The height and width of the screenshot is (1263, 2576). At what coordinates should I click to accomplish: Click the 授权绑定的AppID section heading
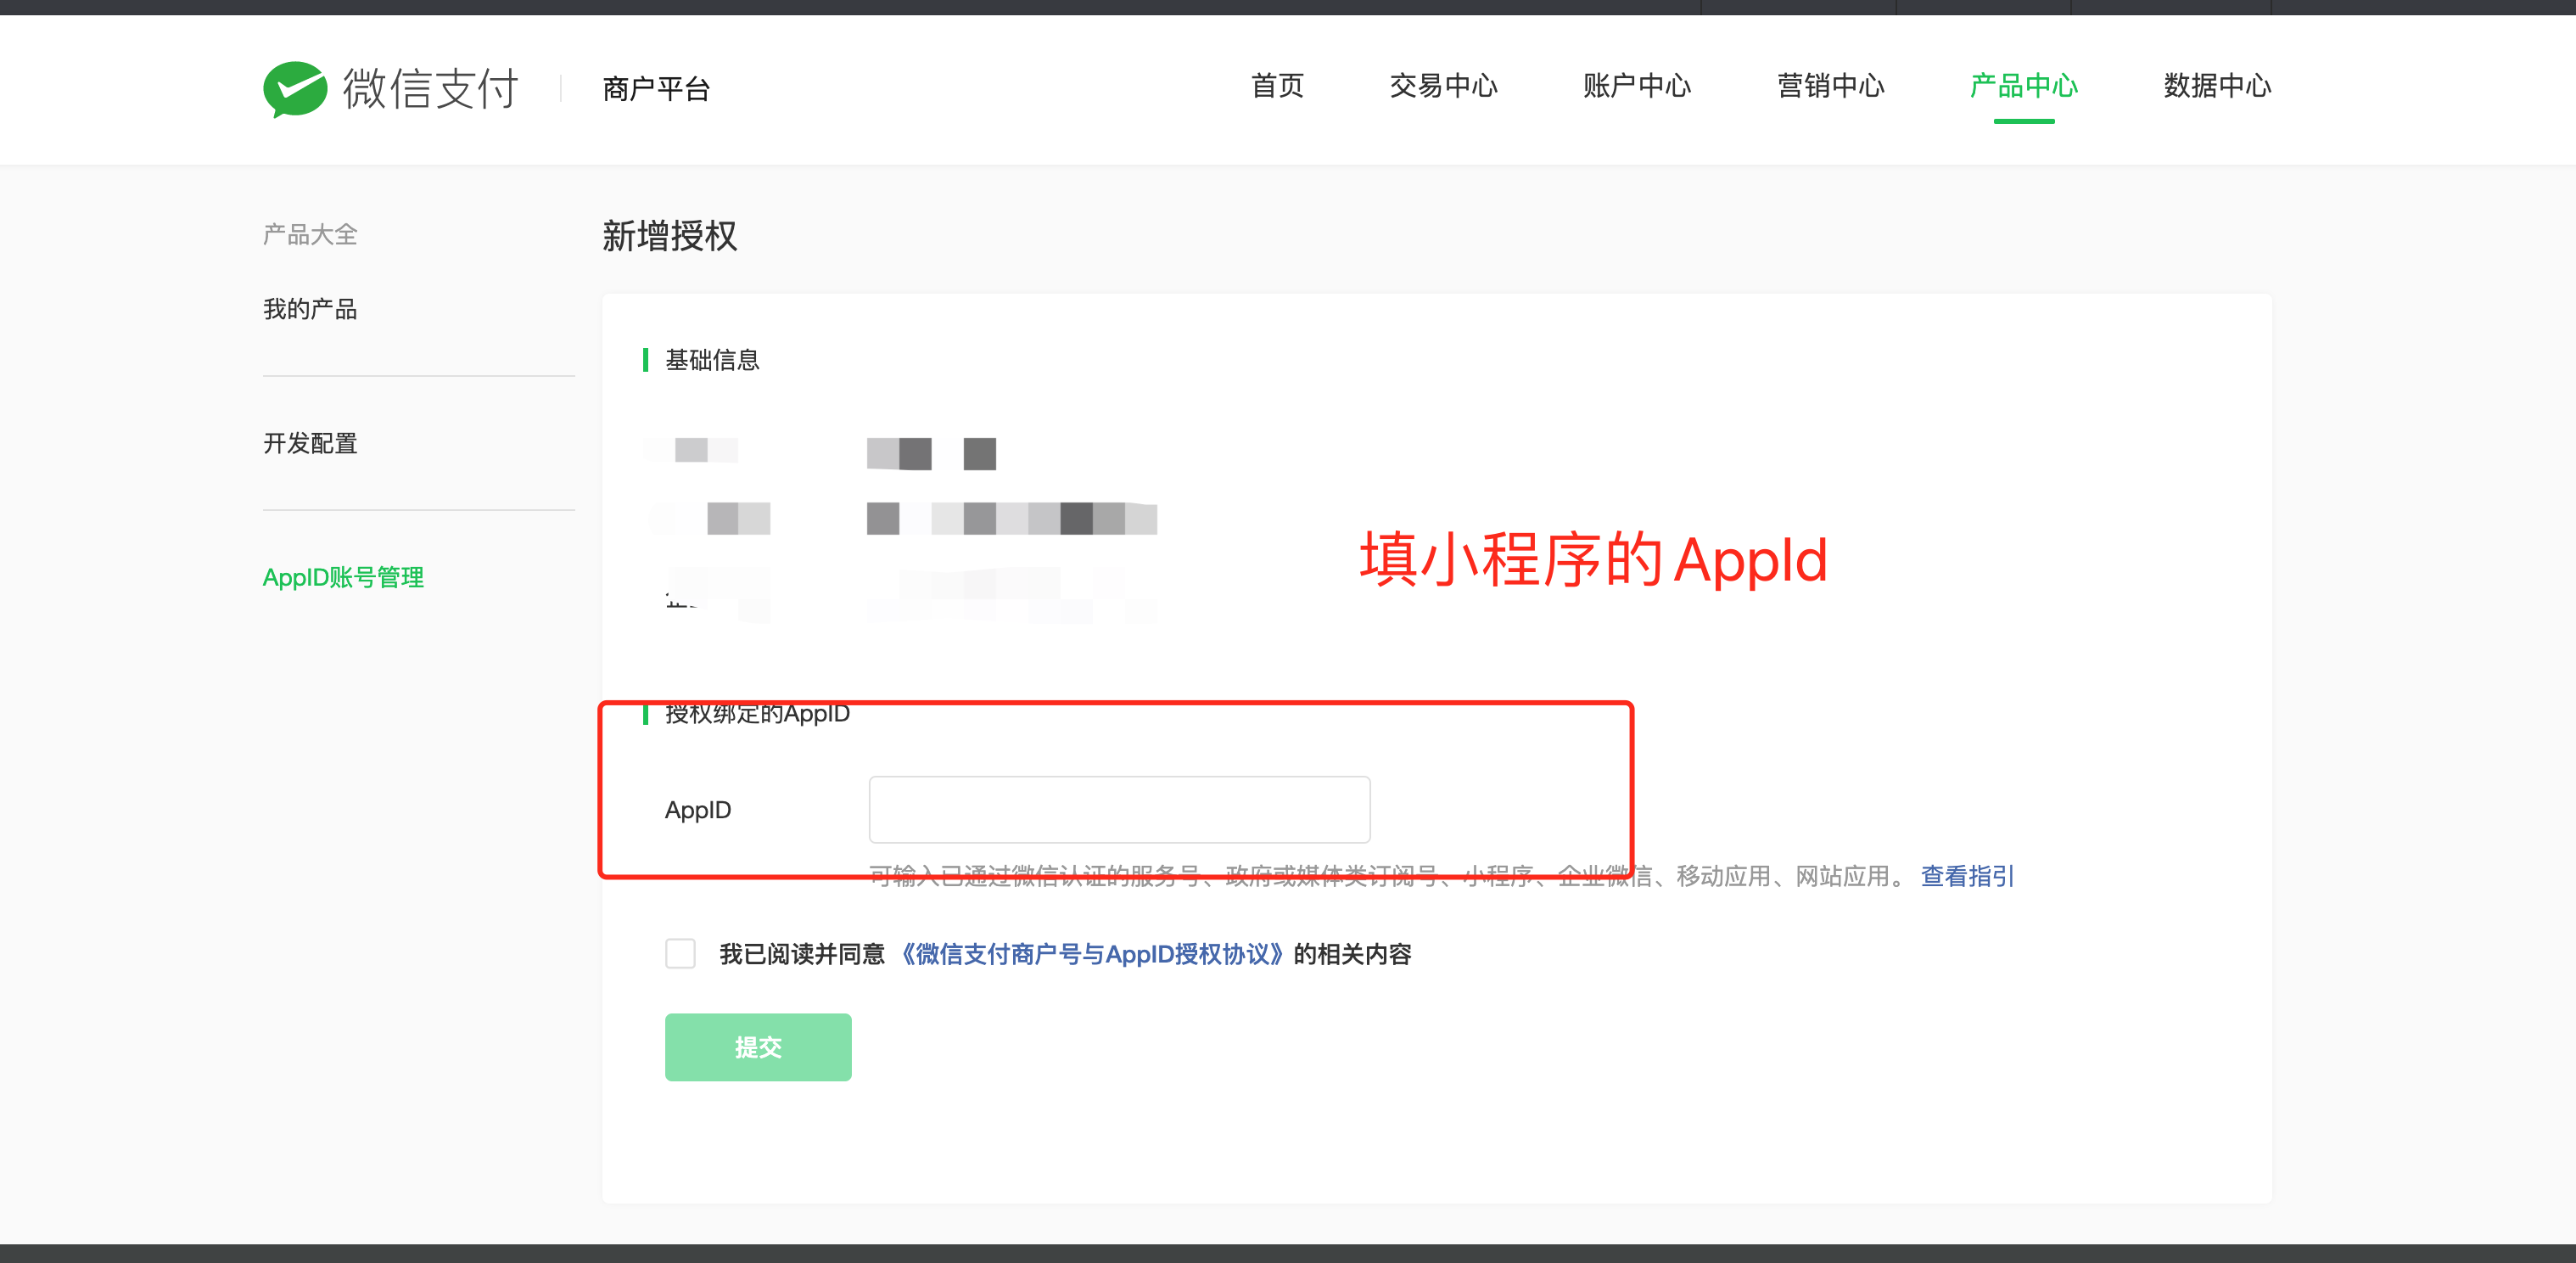pyautogui.click(x=757, y=714)
